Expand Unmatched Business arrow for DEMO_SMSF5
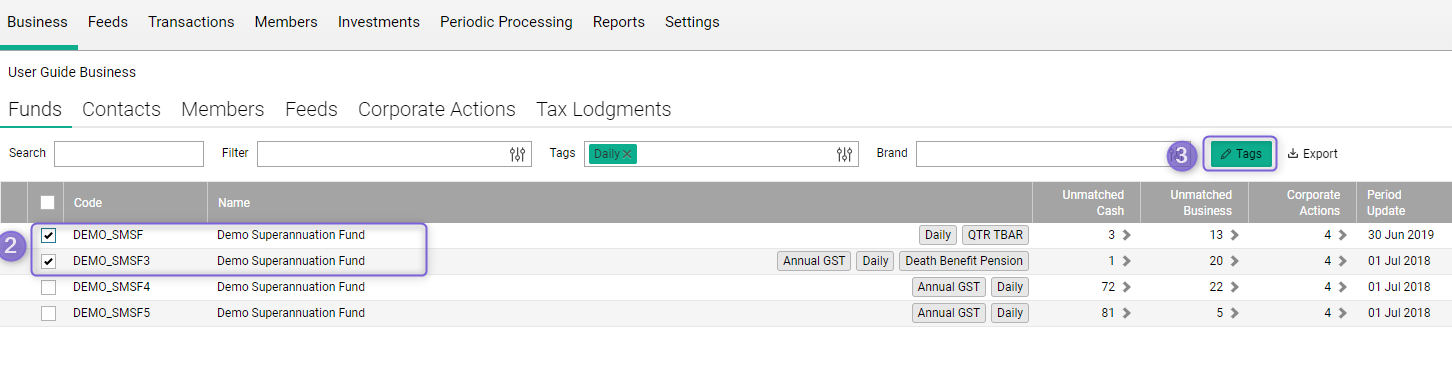This screenshot has height=392, width=1452. [1235, 313]
